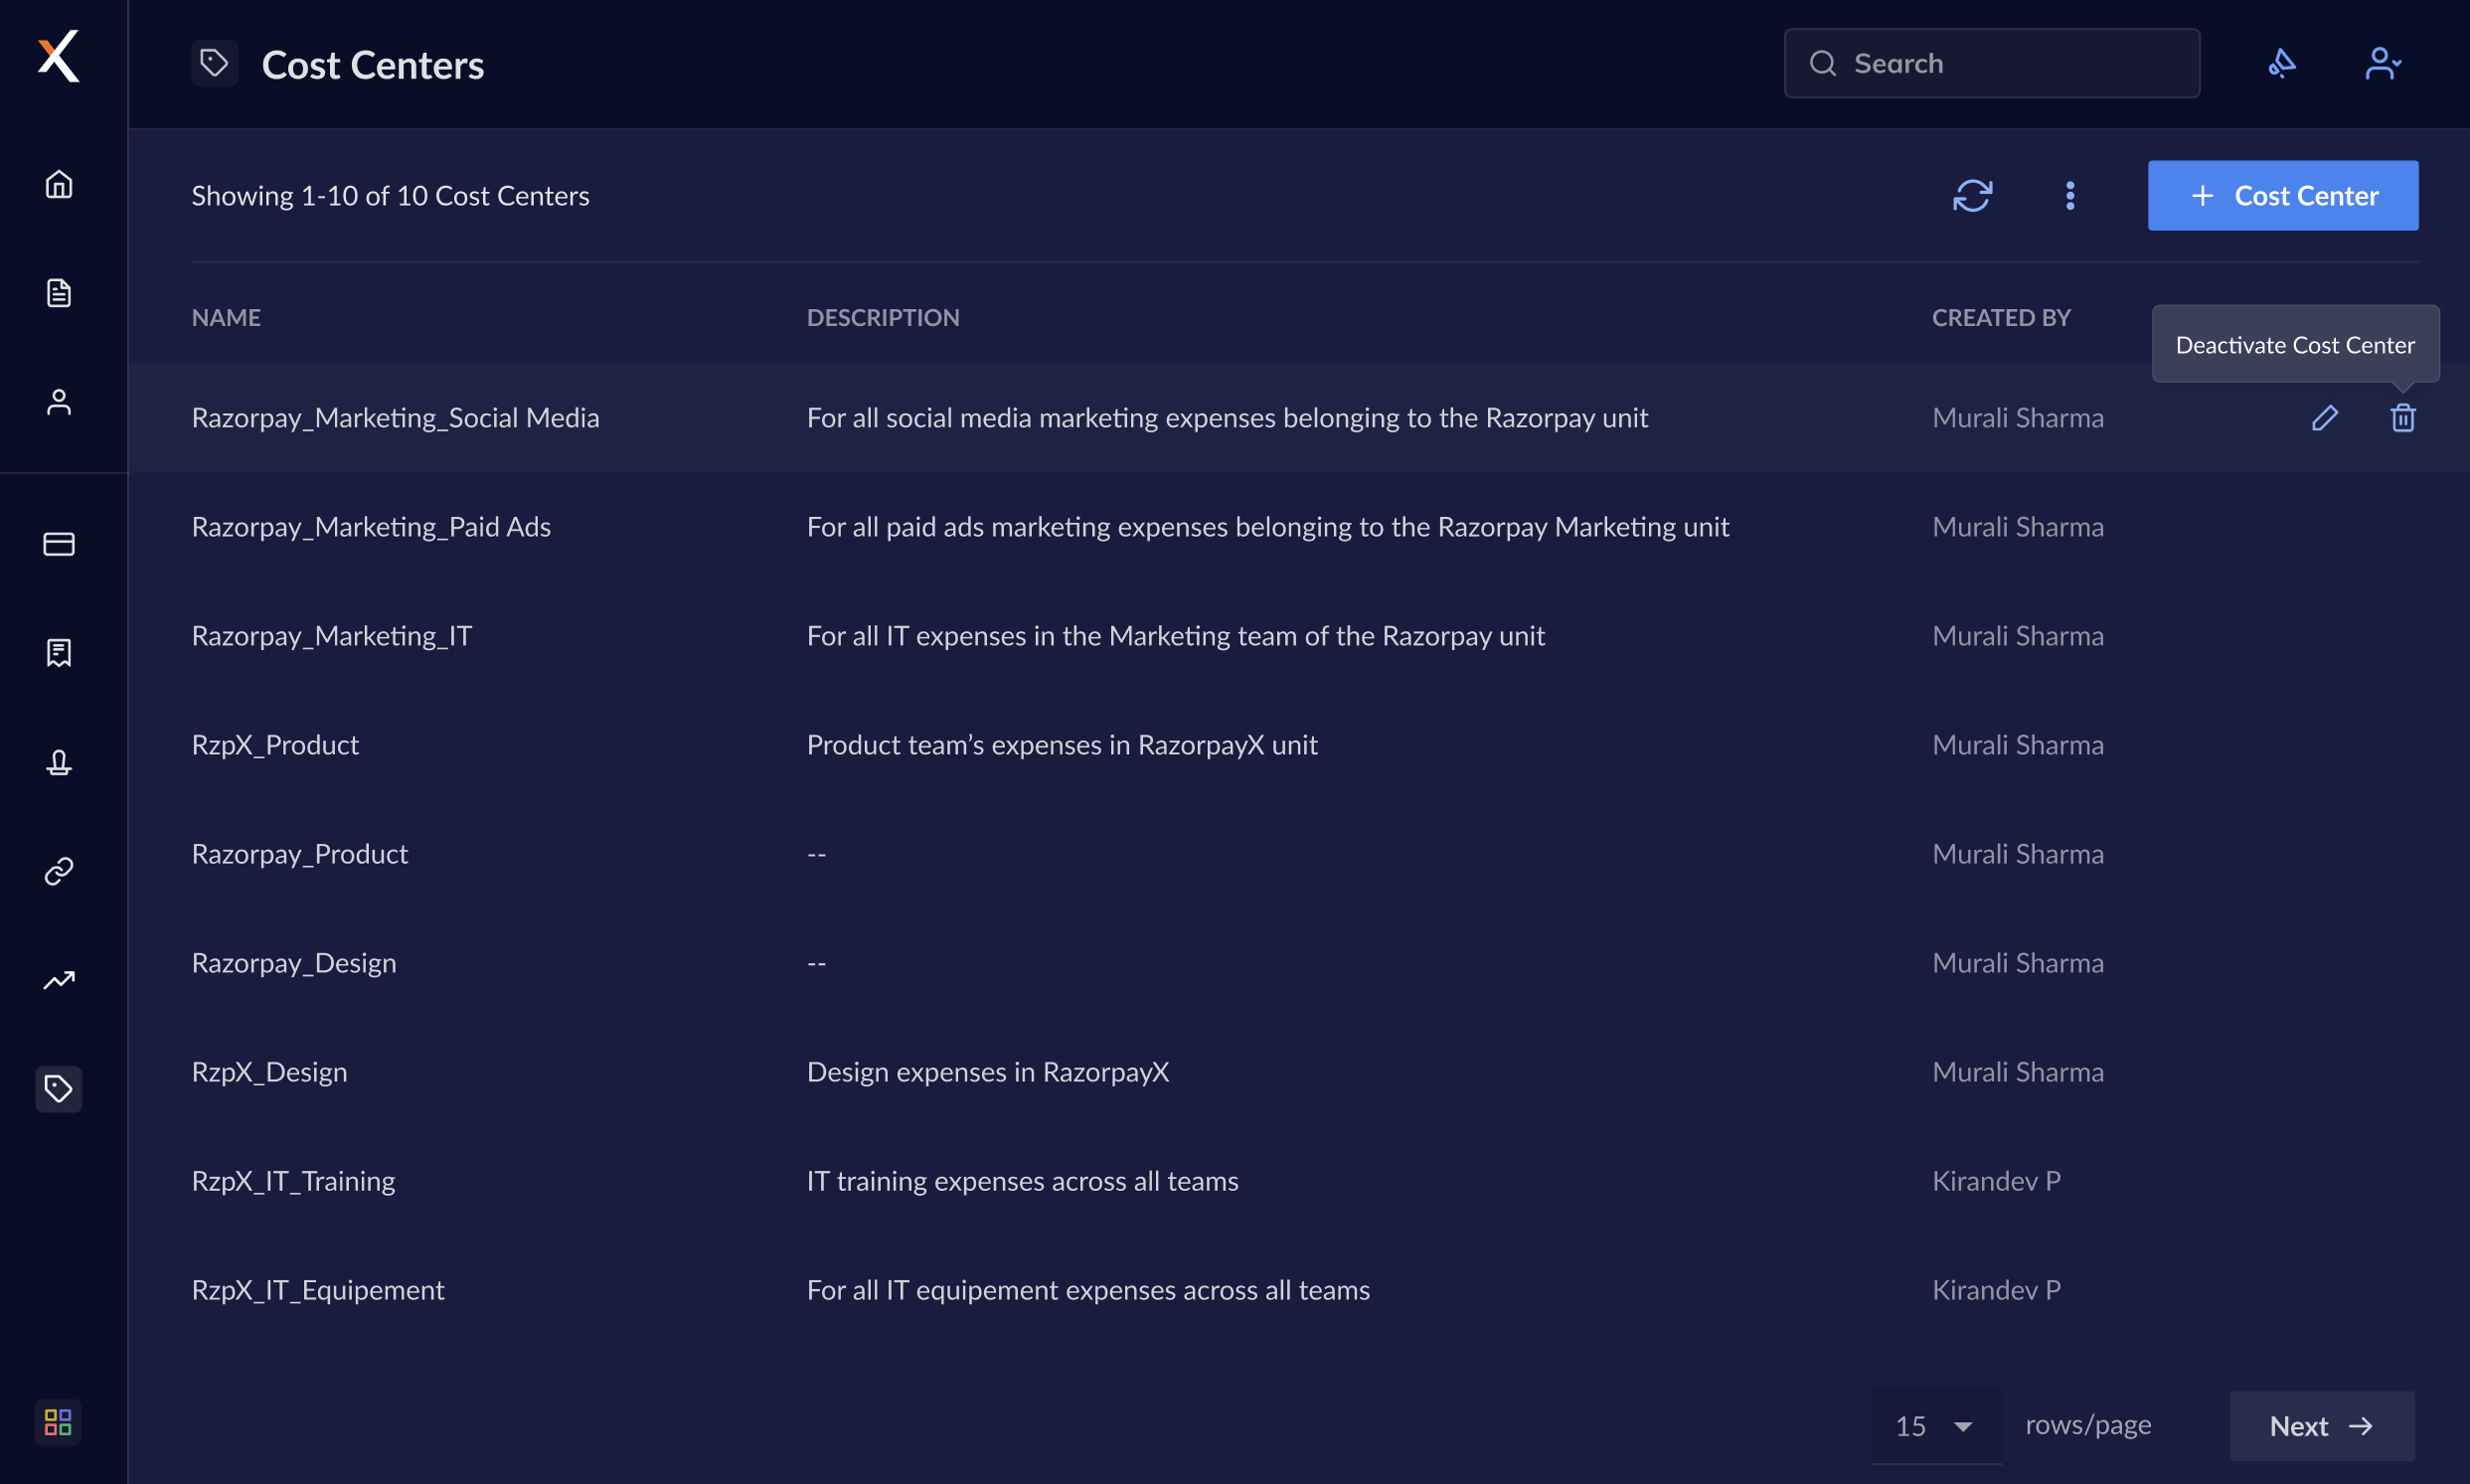
Task: Add a new Cost Center
Action: (x=2283, y=196)
